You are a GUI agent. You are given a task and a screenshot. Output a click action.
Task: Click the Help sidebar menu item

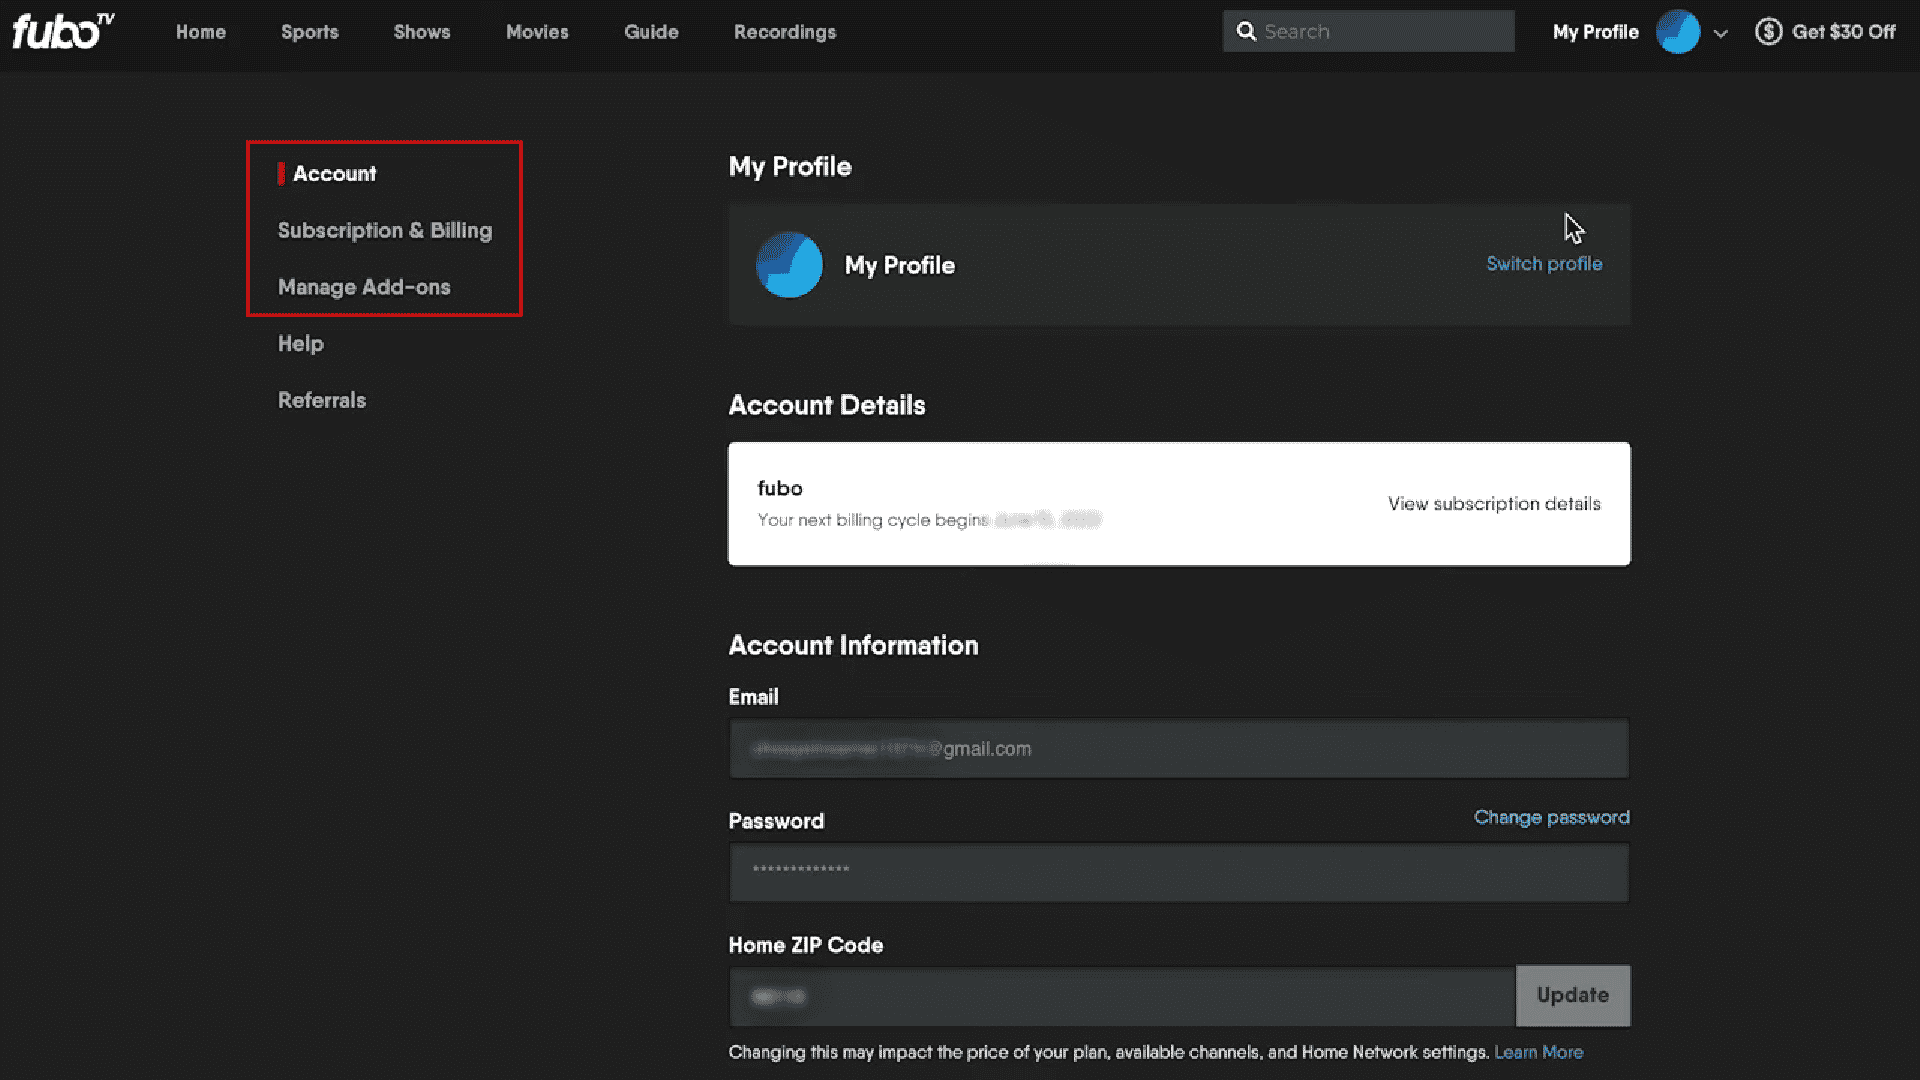coord(301,343)
